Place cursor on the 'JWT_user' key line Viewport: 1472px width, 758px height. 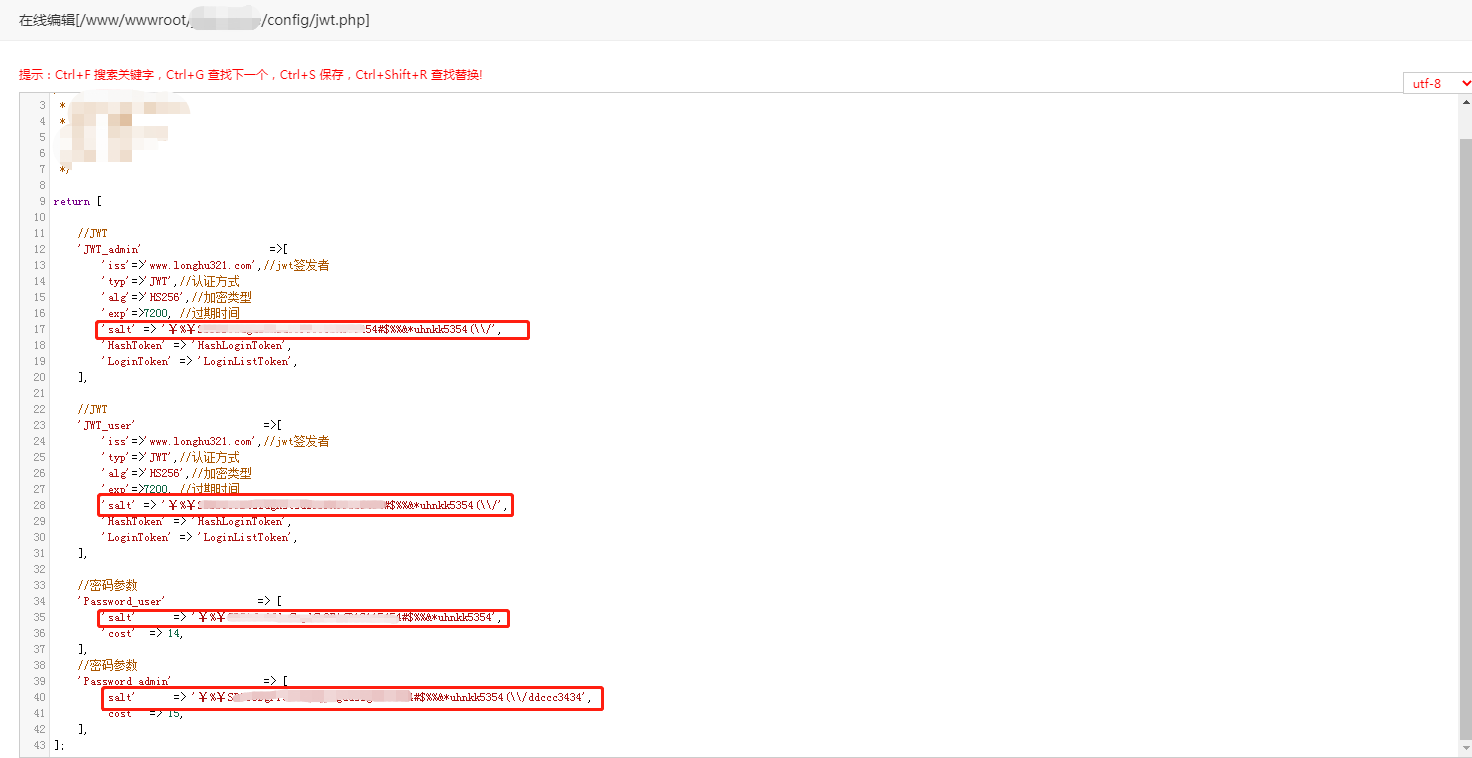[x=107, y=425]
